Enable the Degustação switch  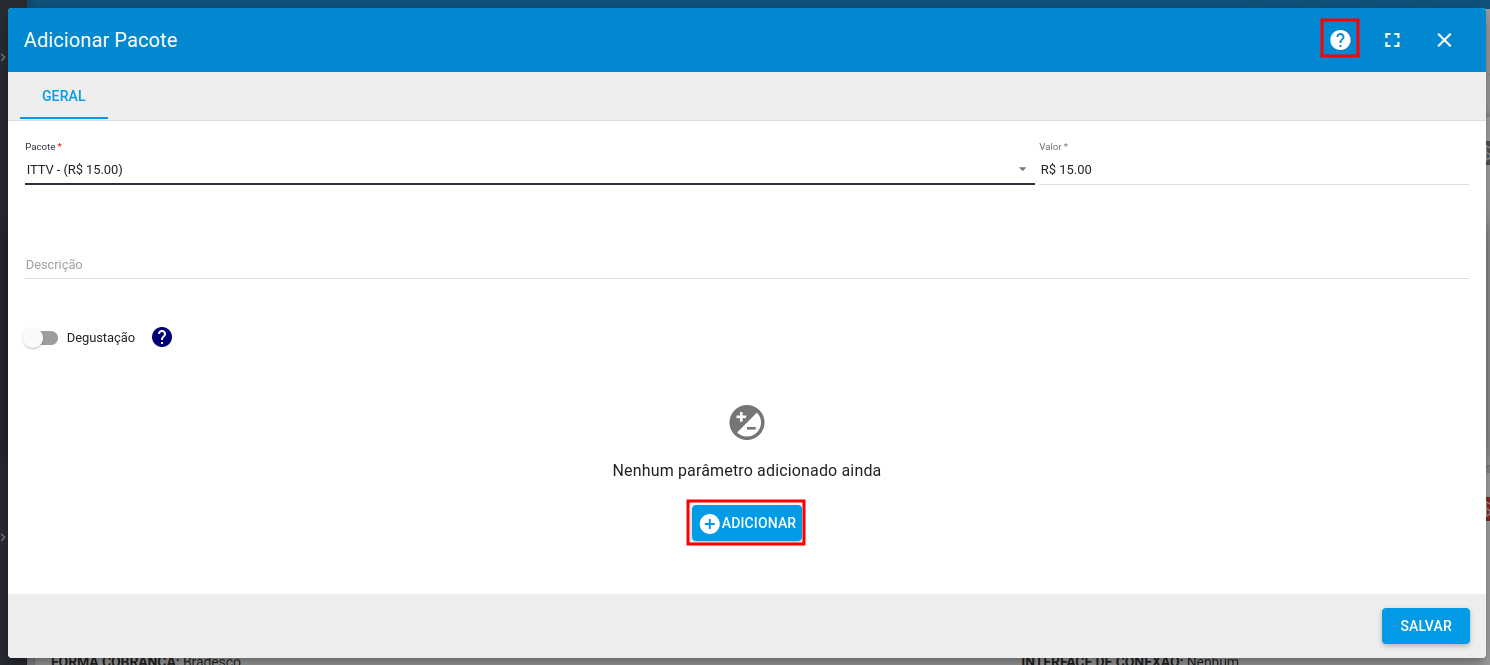[x=41, y=338]
